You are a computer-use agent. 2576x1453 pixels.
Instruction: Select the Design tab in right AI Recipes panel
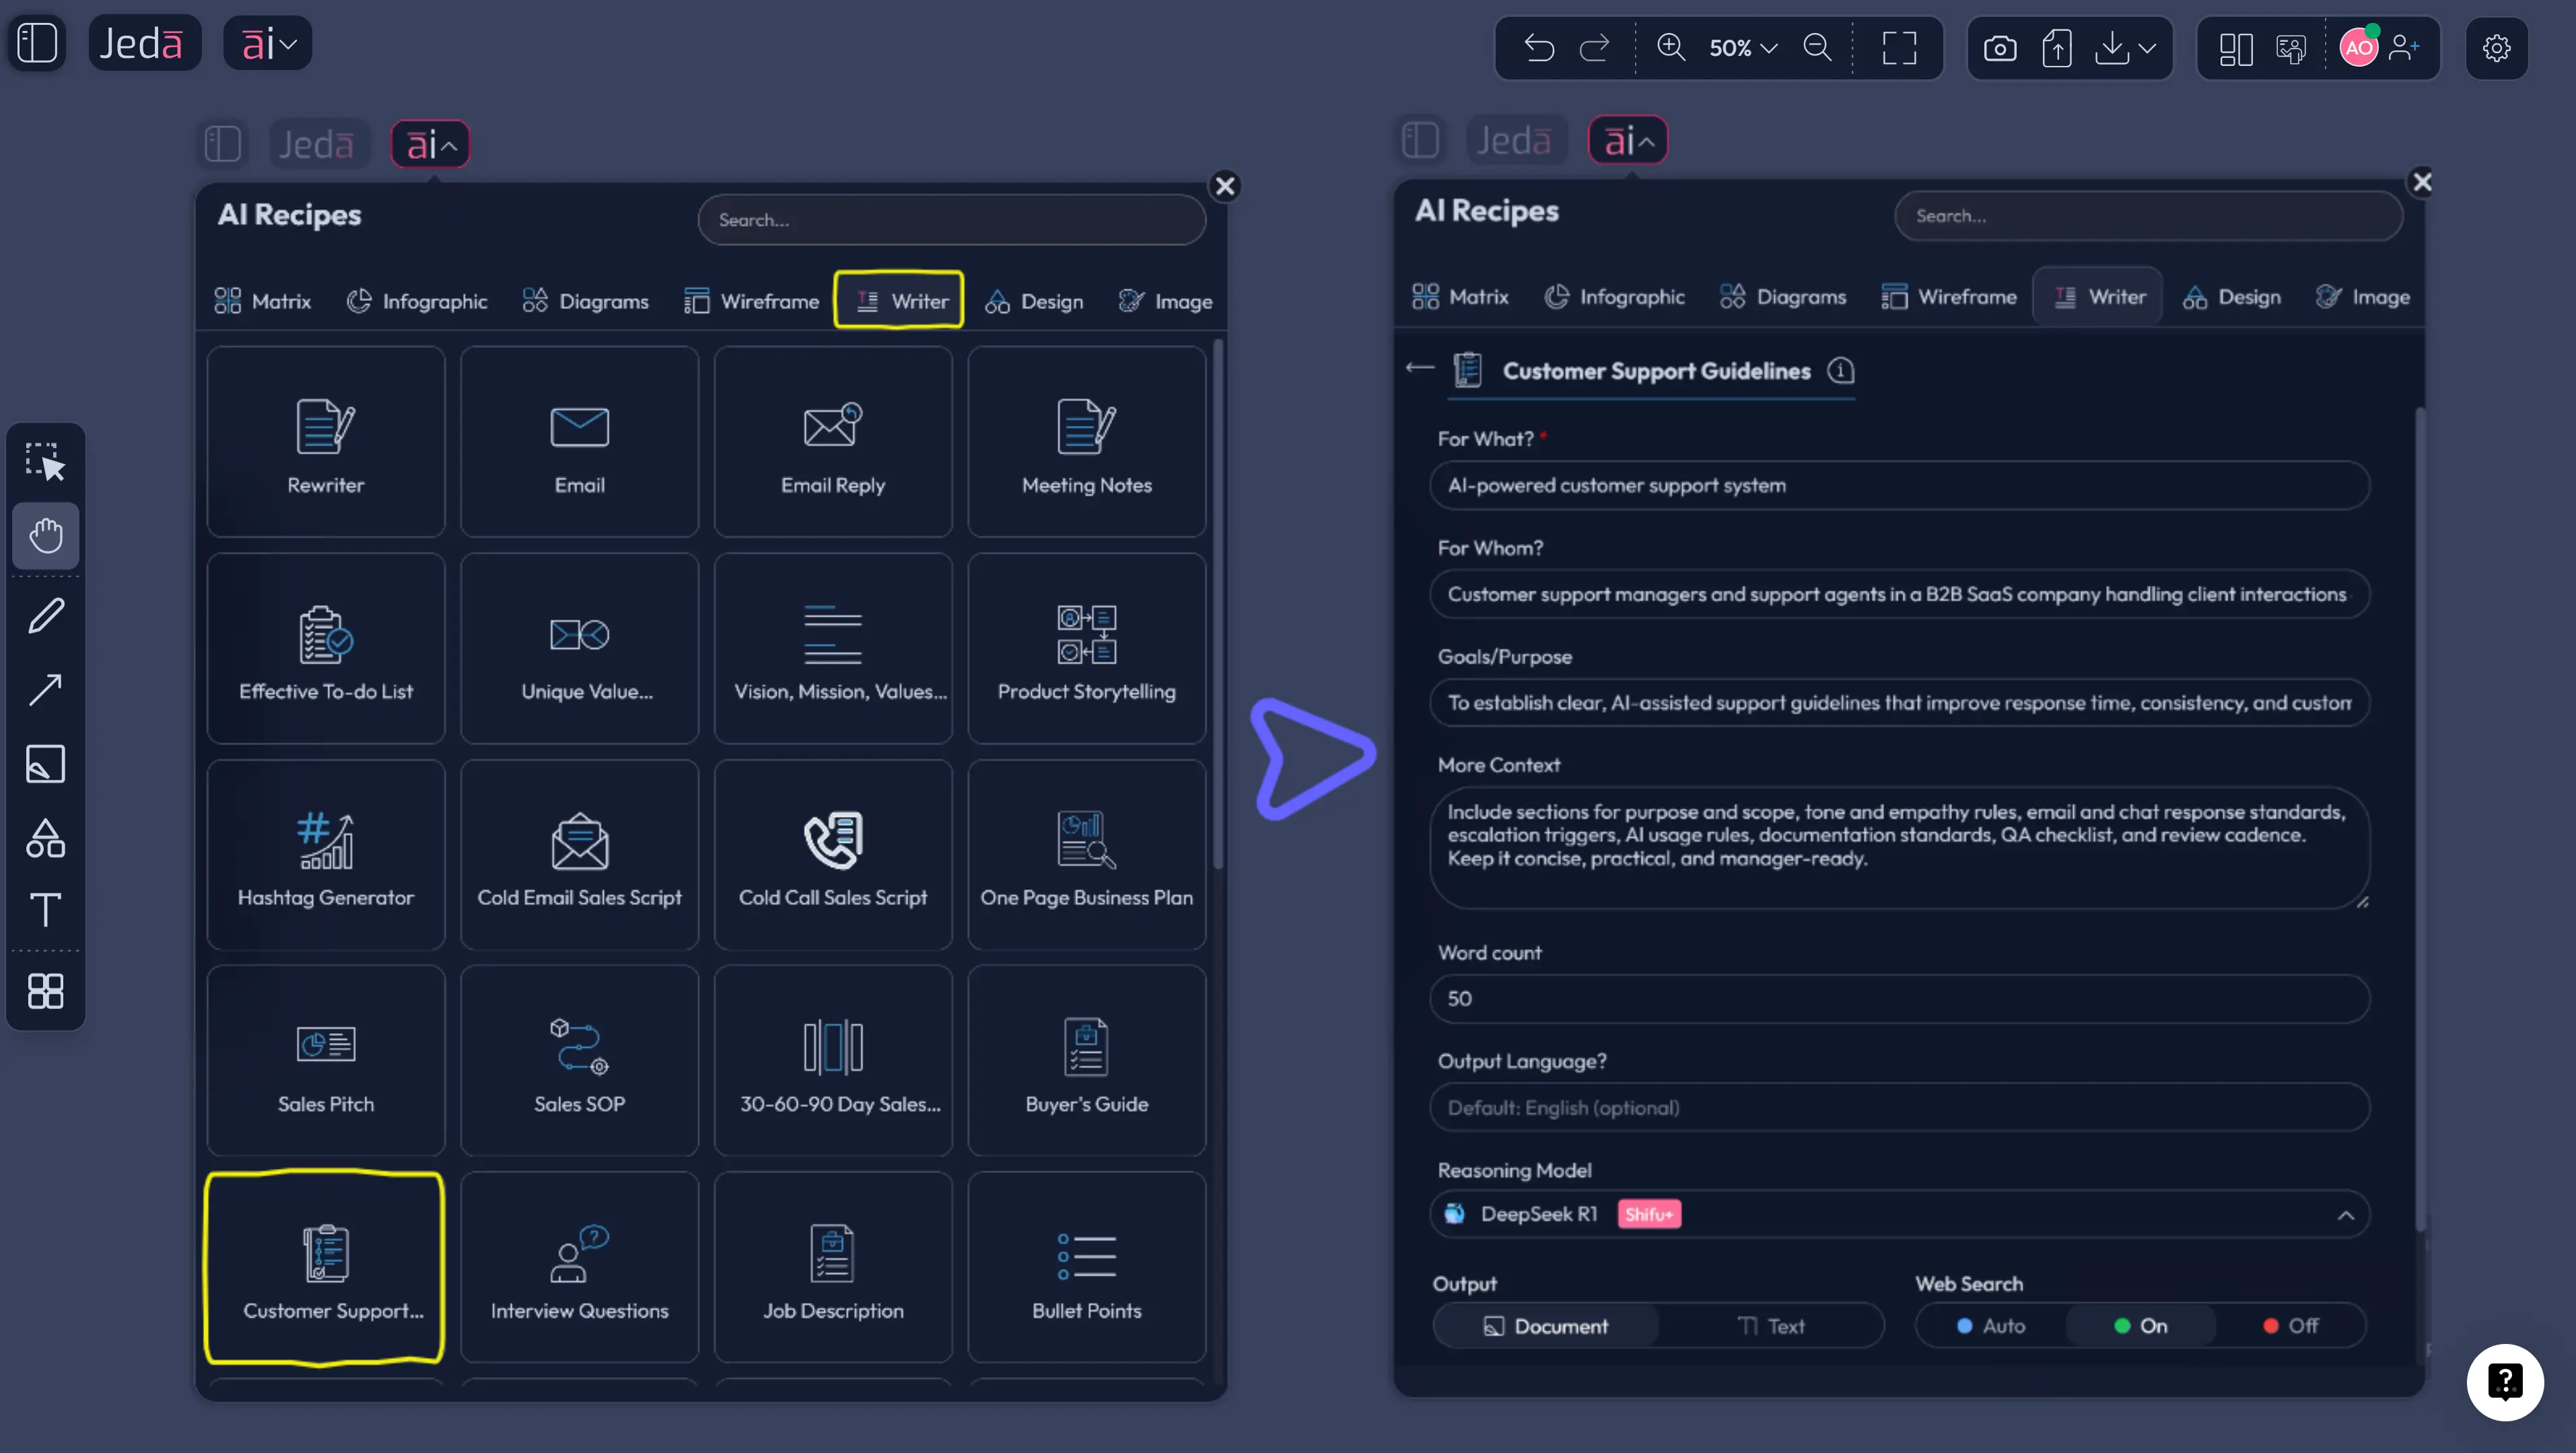(x=2232, y=297)
